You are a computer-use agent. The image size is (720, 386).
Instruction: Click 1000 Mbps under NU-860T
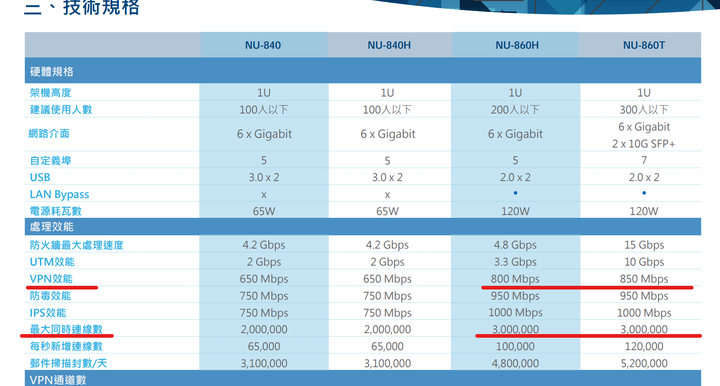[x=644, y=313]
